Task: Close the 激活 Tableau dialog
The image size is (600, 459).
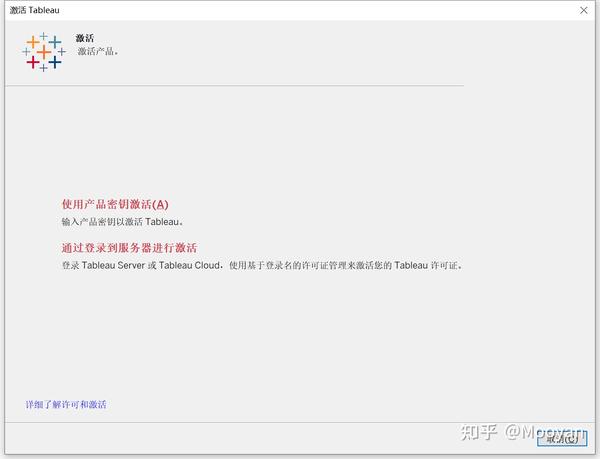Action: click(x=584, y=10)
